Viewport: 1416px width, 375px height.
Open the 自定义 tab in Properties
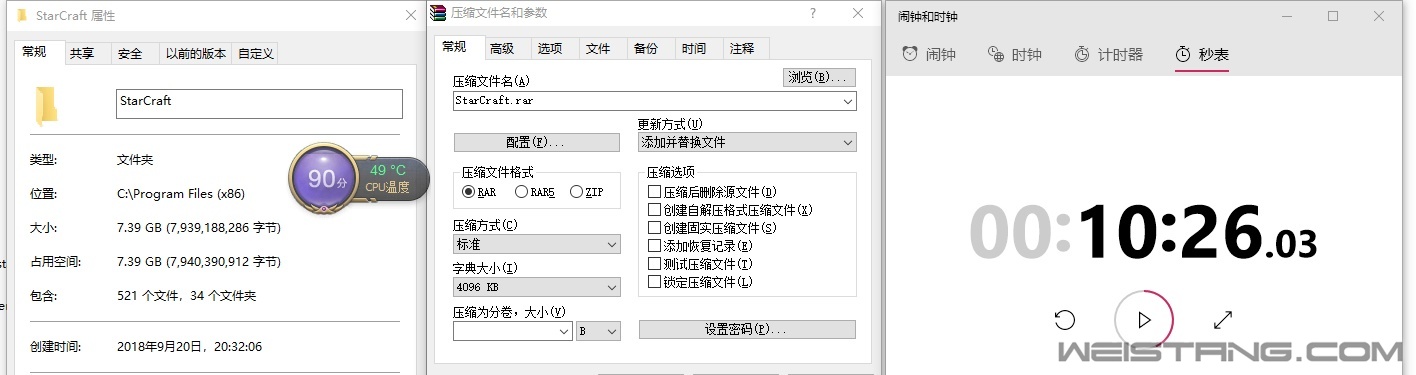[256, 54]
